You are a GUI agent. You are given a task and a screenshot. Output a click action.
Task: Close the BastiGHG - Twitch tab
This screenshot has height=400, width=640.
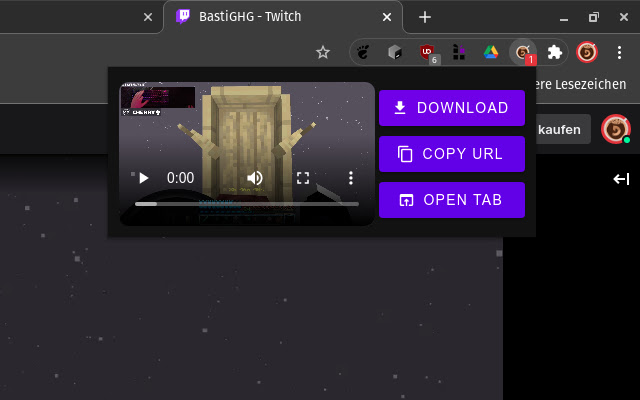(387, 17)
